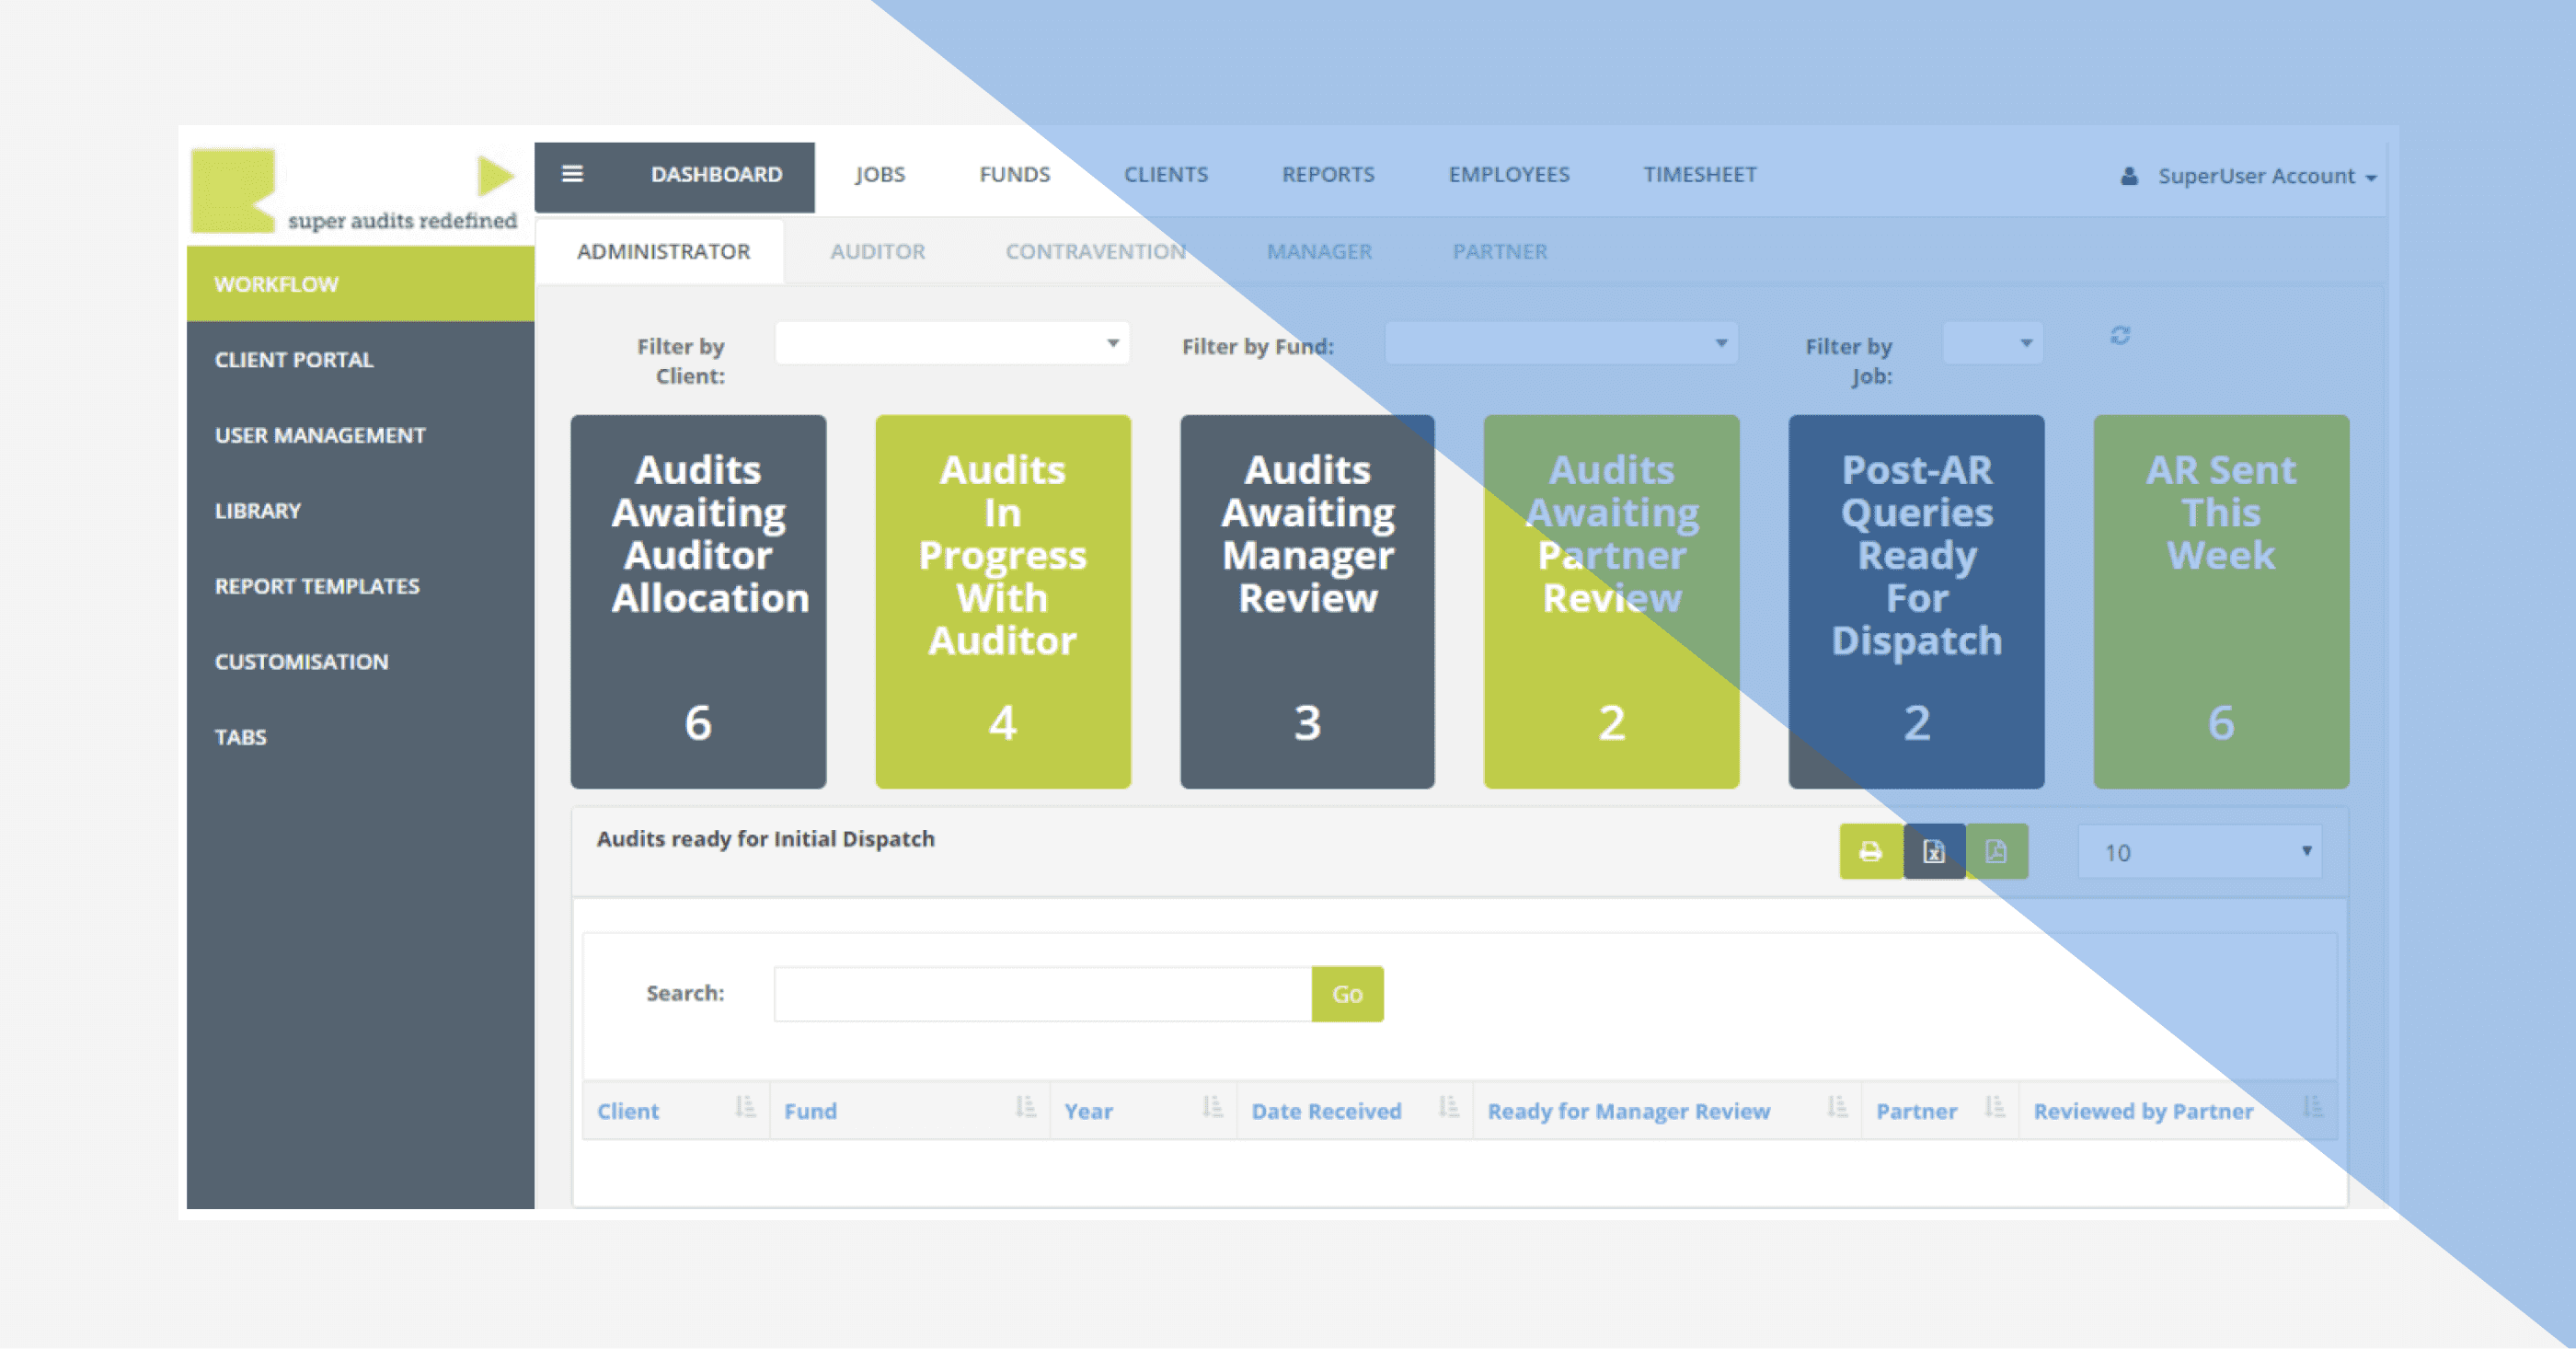Toggle sorting on the Client column
The height and width of the screenshot is (1349, 2576).
745,1110
